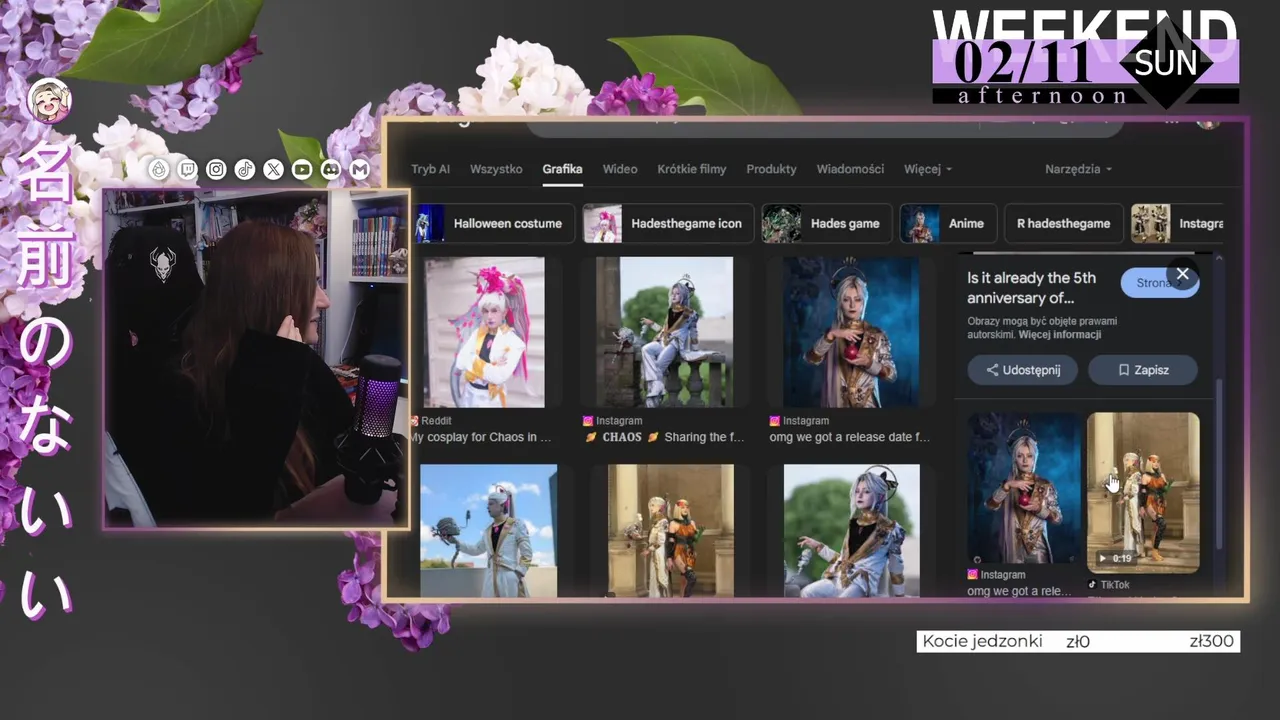Click the Reddit source label

[x=436, y=421]
